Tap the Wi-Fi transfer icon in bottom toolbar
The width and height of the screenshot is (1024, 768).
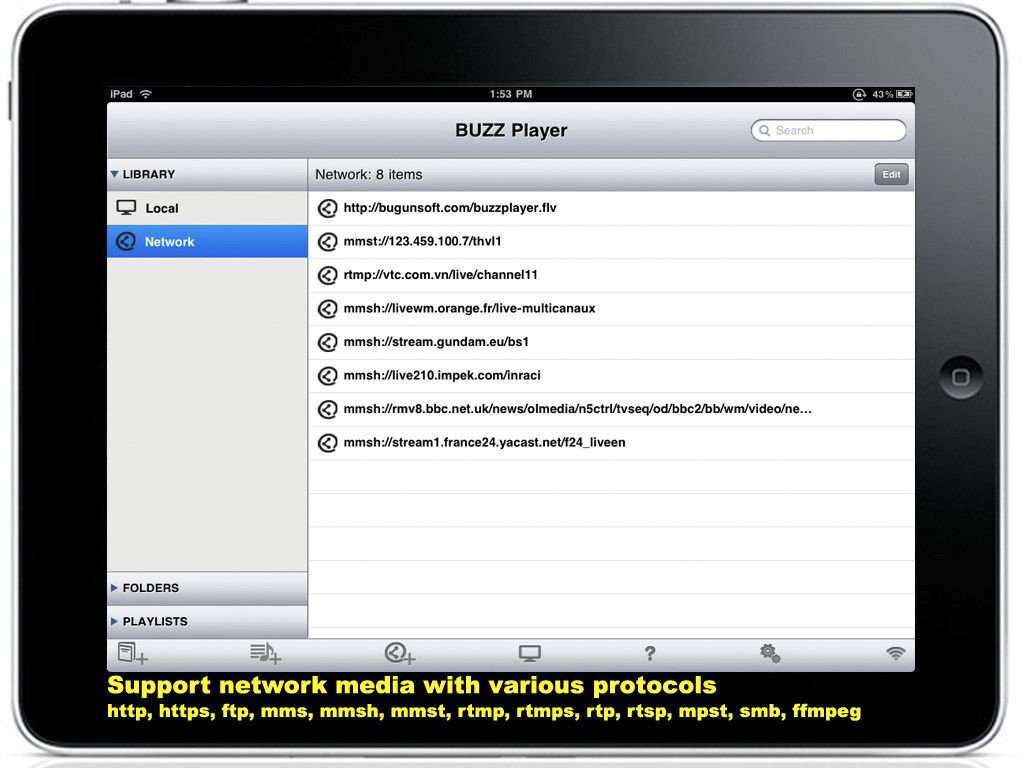click(x=895, y=653)
